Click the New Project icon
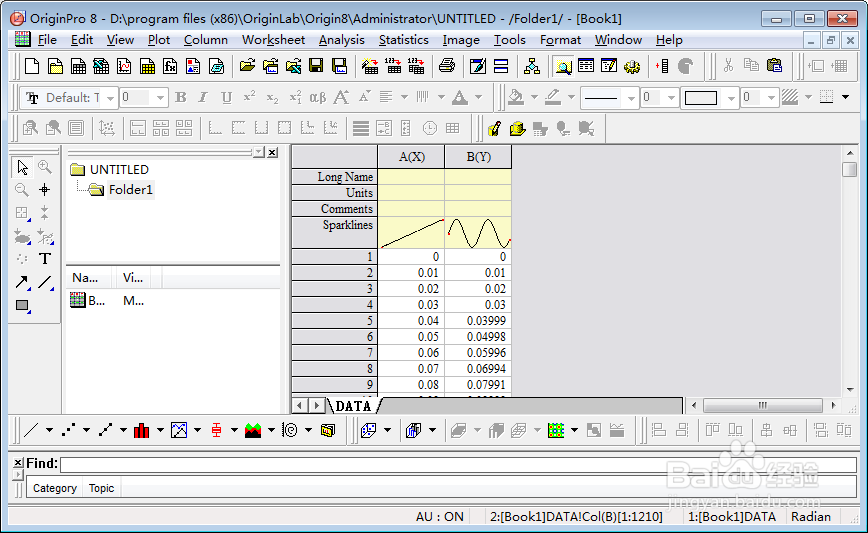Image resolution: width=868 pixels, height=533 pixels. tap(32, 66)
